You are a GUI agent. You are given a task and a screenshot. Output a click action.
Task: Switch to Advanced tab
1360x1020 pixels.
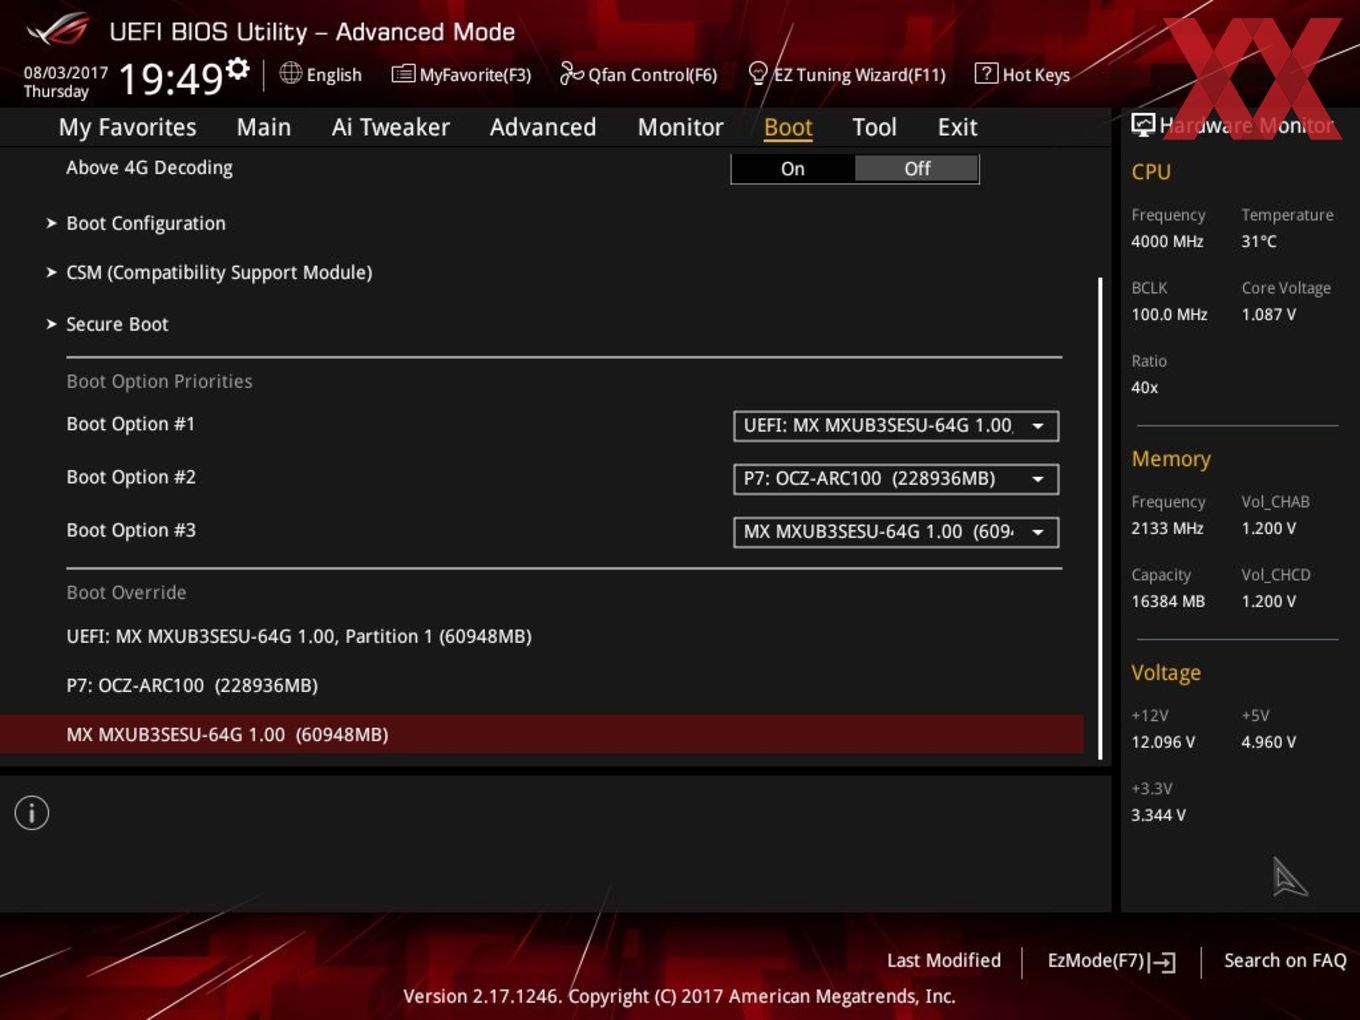click(543, 127)
